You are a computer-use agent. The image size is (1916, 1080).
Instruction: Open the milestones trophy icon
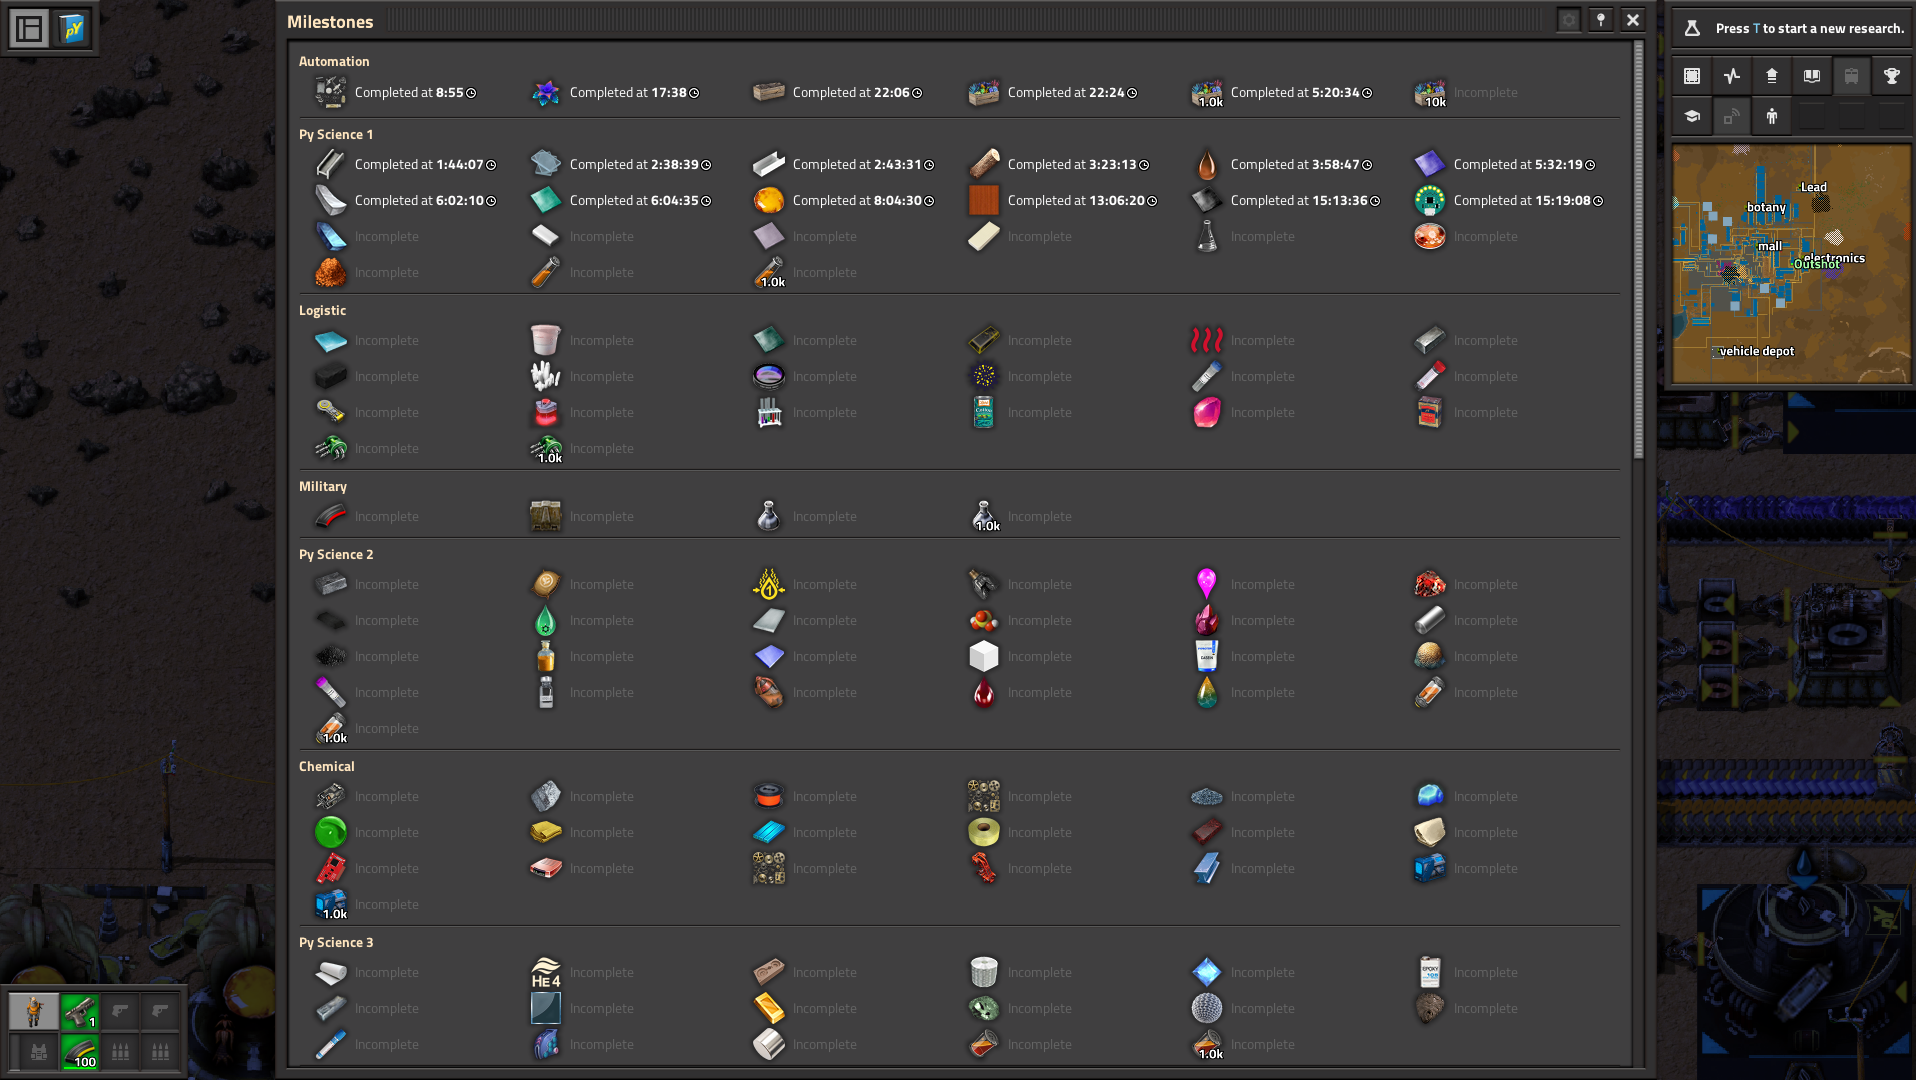click(x=1892, y=76)
